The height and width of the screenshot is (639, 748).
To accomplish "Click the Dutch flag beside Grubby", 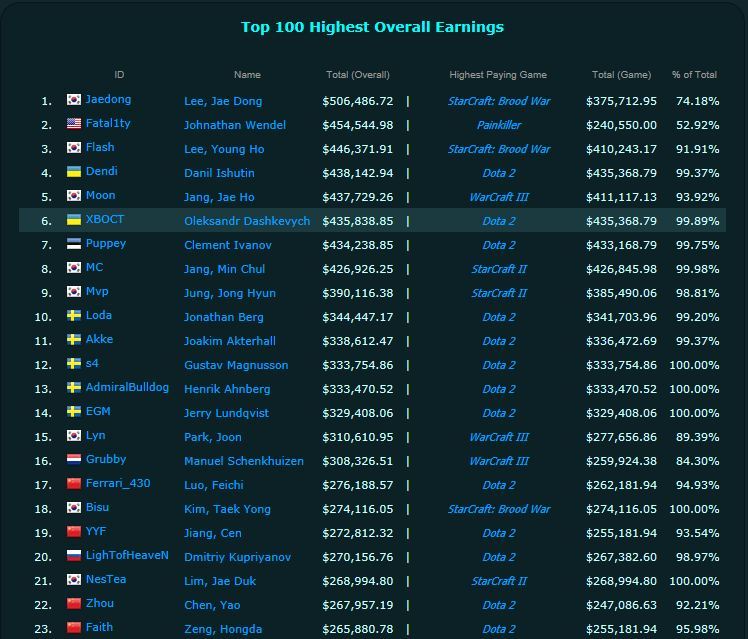I will click(x=74, y=460).
